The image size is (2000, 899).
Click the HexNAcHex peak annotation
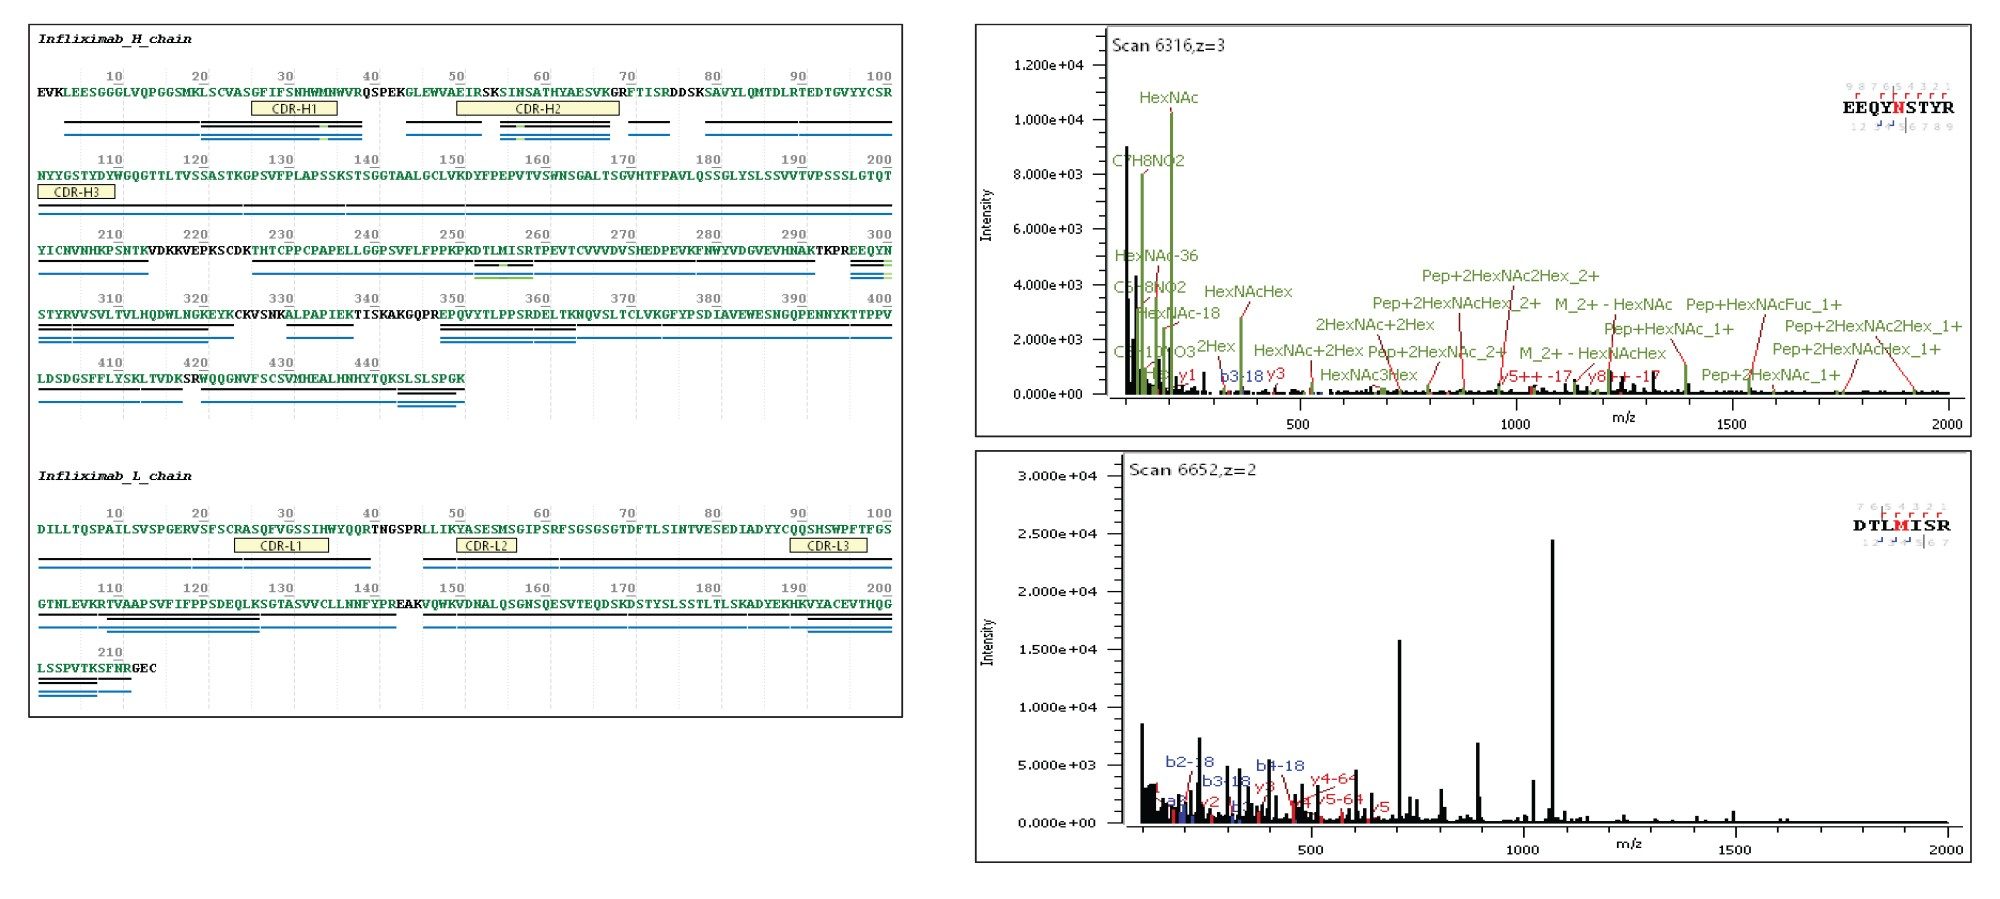(1248, 291)
